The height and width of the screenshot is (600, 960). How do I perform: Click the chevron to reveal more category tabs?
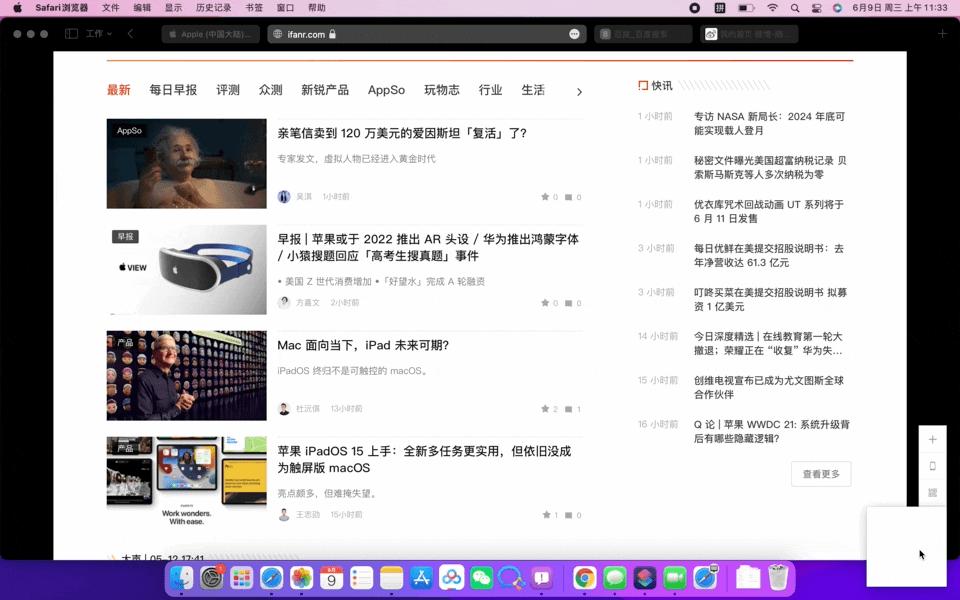tap(579, 91)
